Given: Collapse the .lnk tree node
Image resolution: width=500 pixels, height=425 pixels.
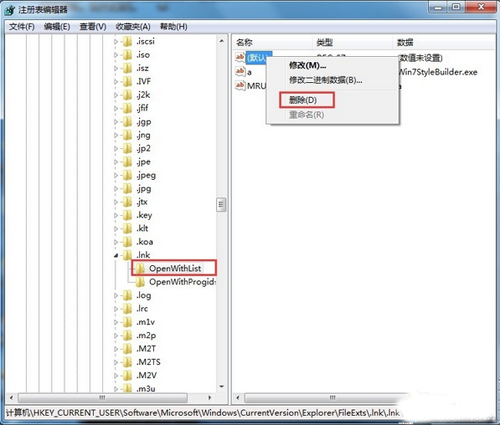Looking at the screenshot, I should [116, 255].
